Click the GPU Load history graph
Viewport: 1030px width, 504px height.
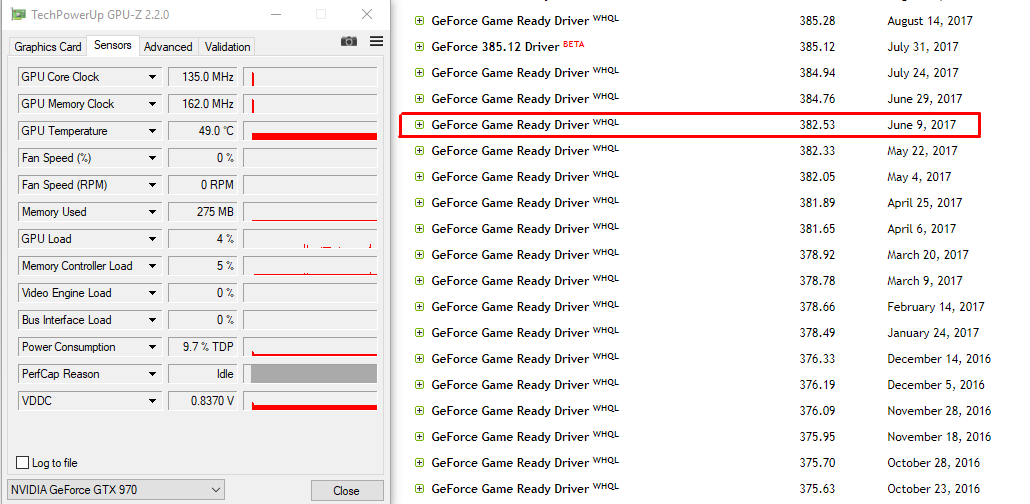tap(310, 239)
